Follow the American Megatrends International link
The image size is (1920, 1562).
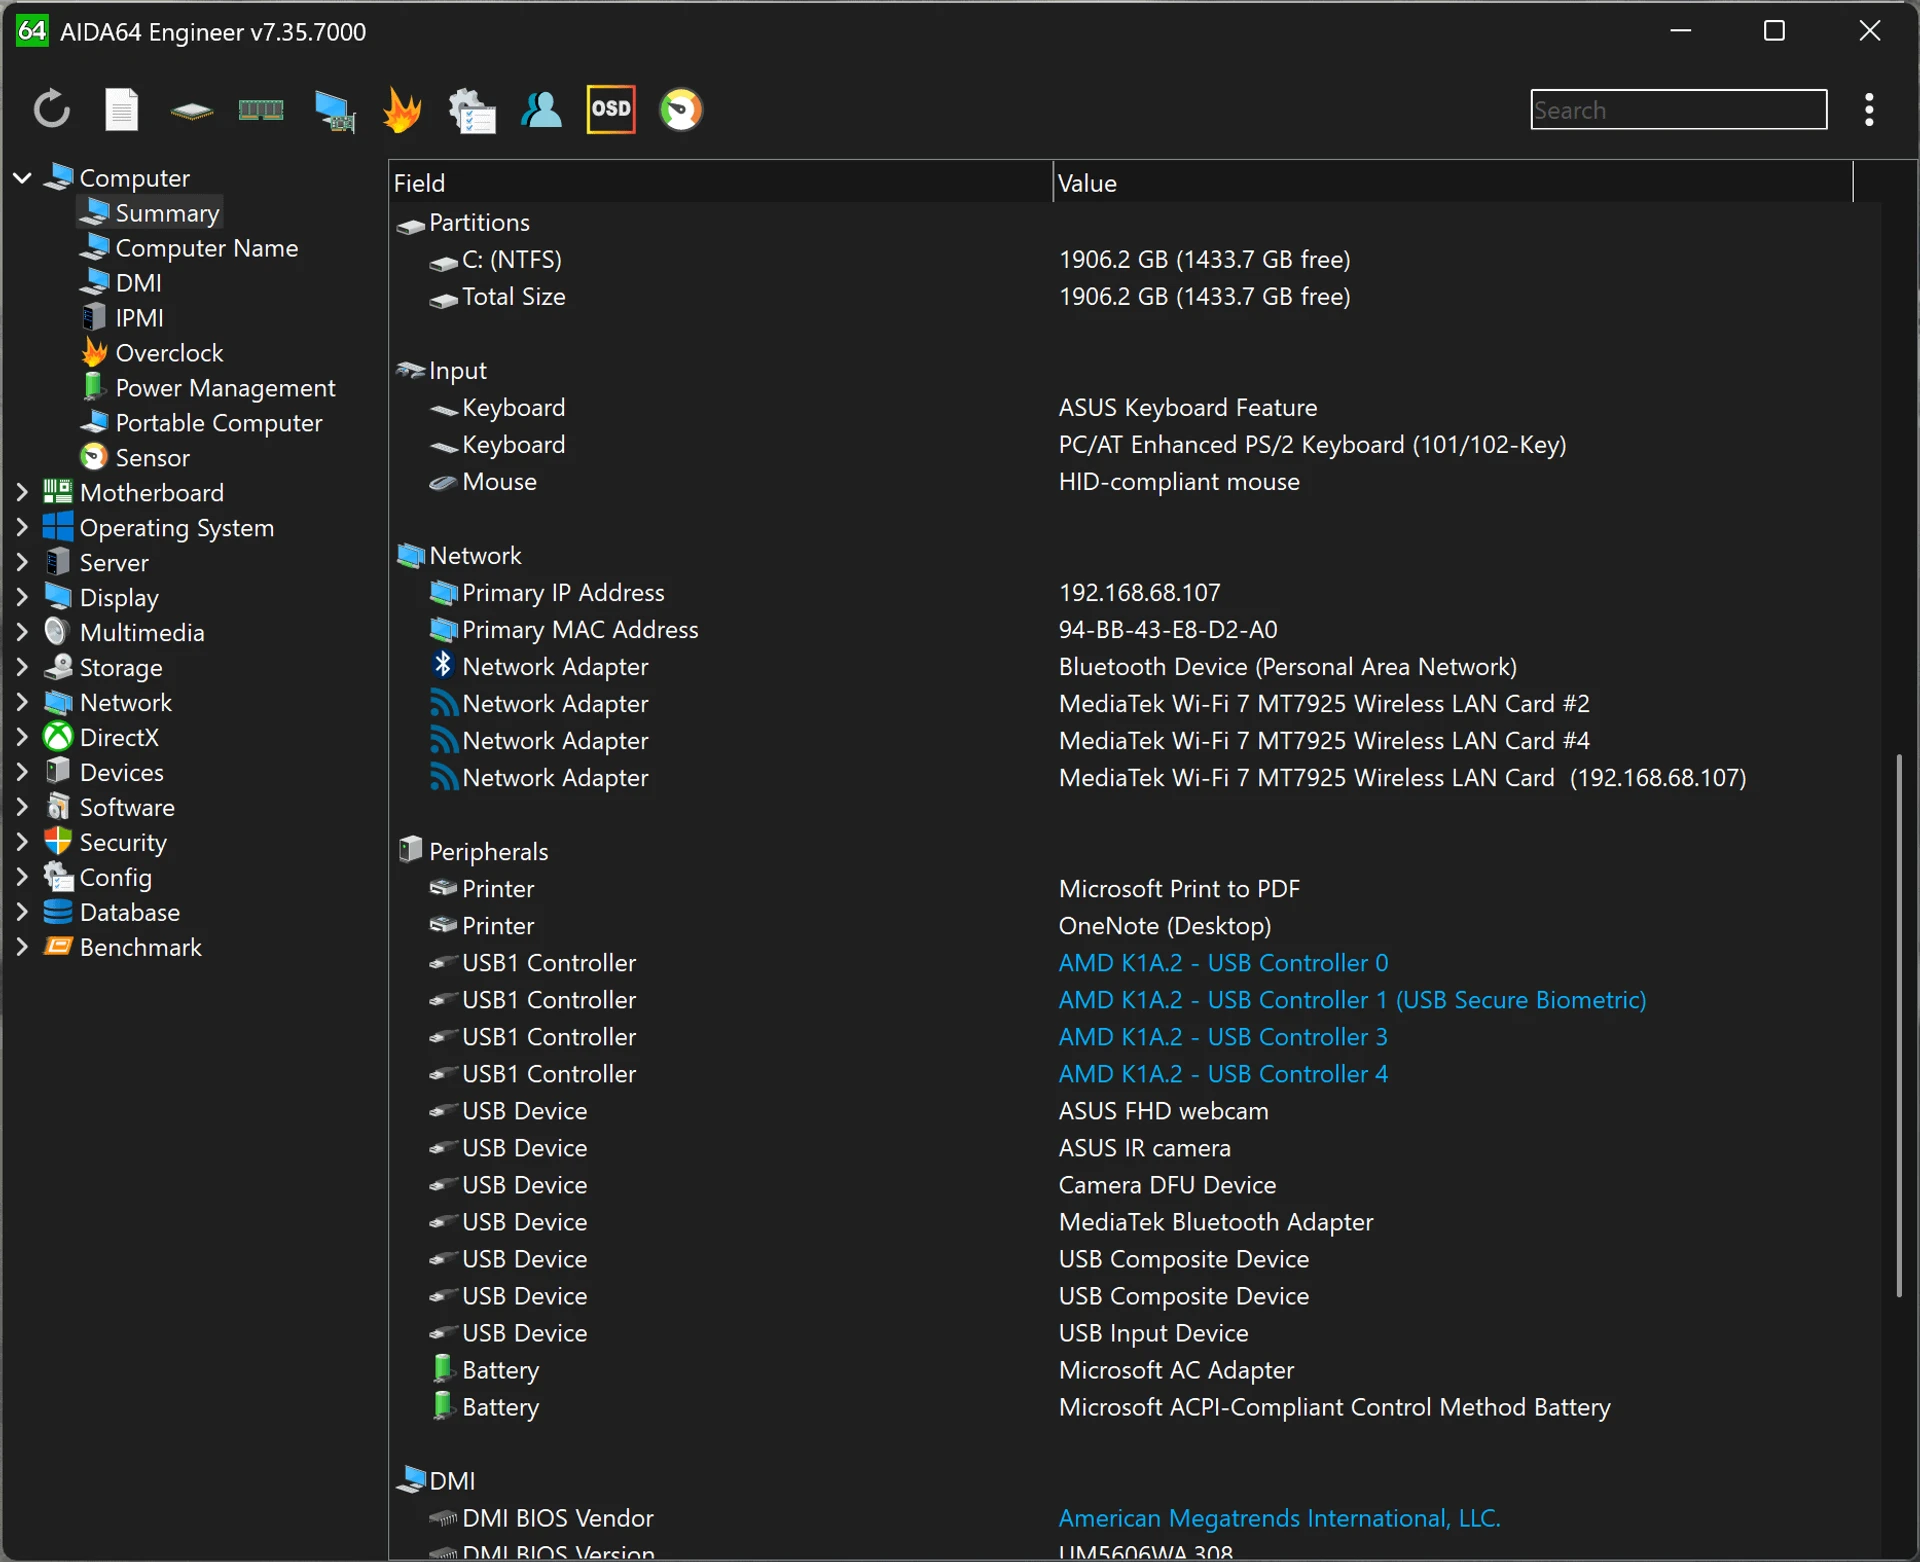coord(1279,1518)
